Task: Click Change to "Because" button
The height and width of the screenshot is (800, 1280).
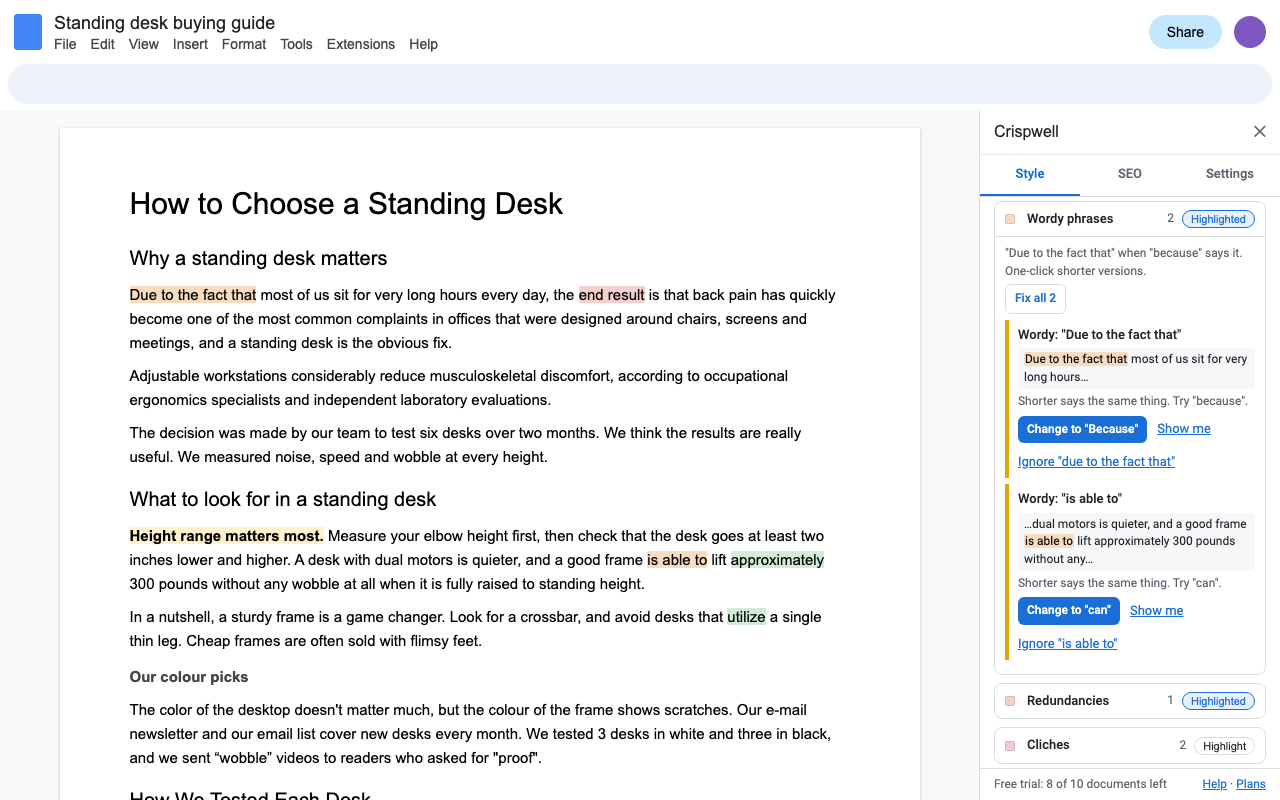Action: tap(1082, 429)
